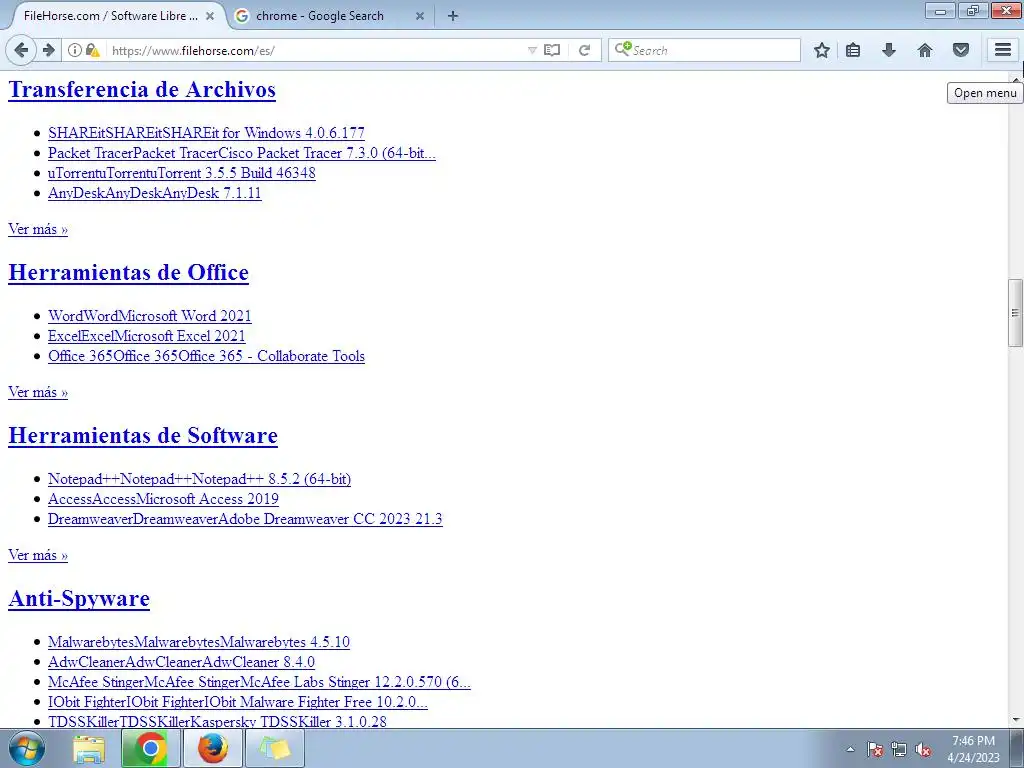
Task: Open the sticky notes taskbar item
Action: pos(274,748)
